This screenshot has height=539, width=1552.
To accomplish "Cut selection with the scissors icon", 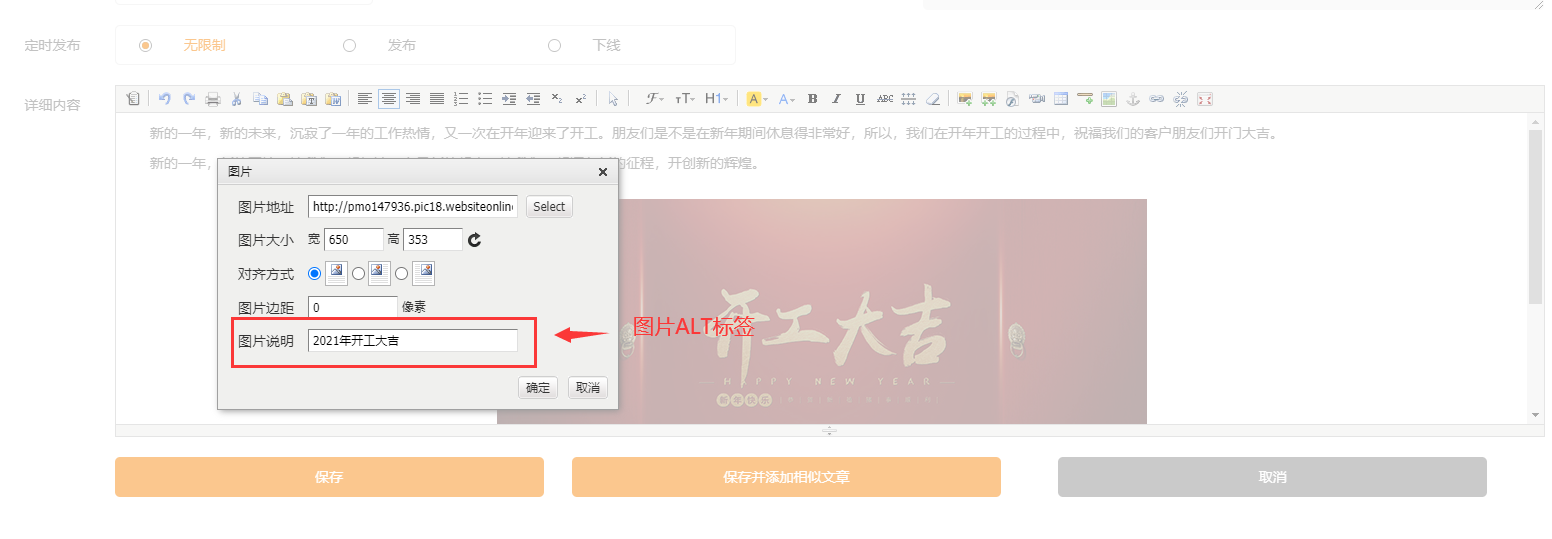I will (x=237, y=99).
